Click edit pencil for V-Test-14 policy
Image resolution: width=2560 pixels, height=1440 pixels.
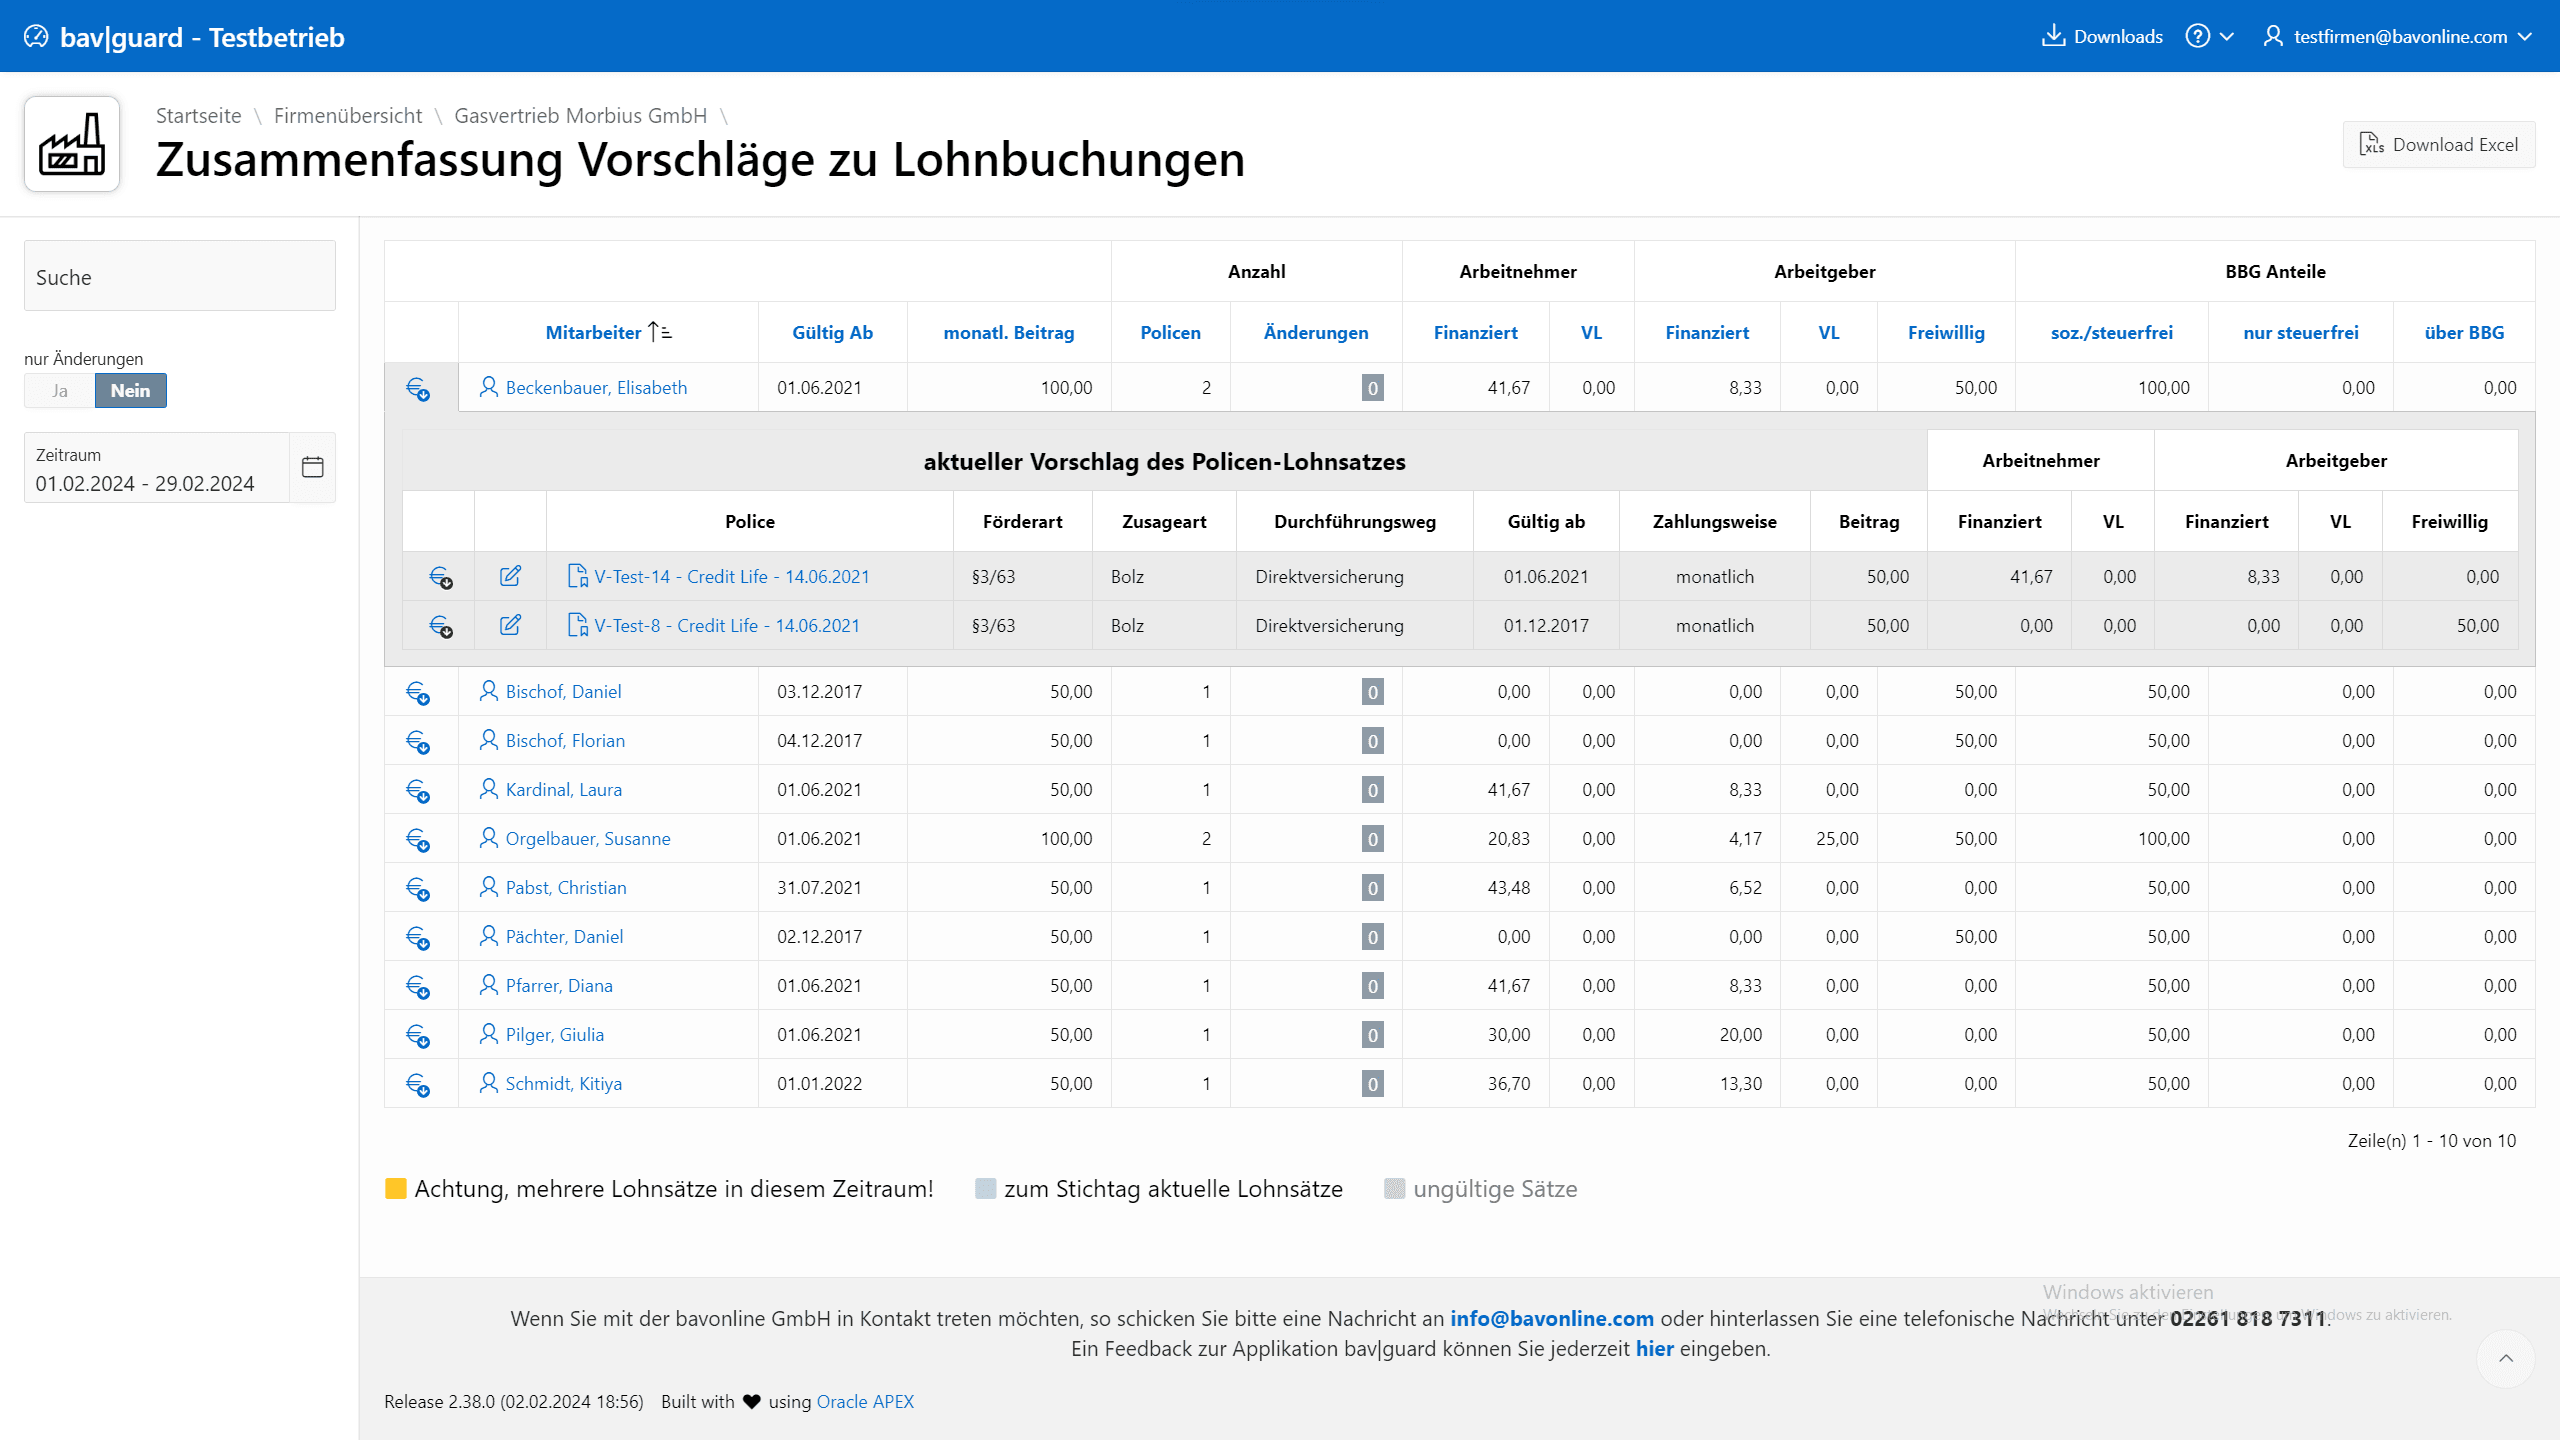point(510,576)
